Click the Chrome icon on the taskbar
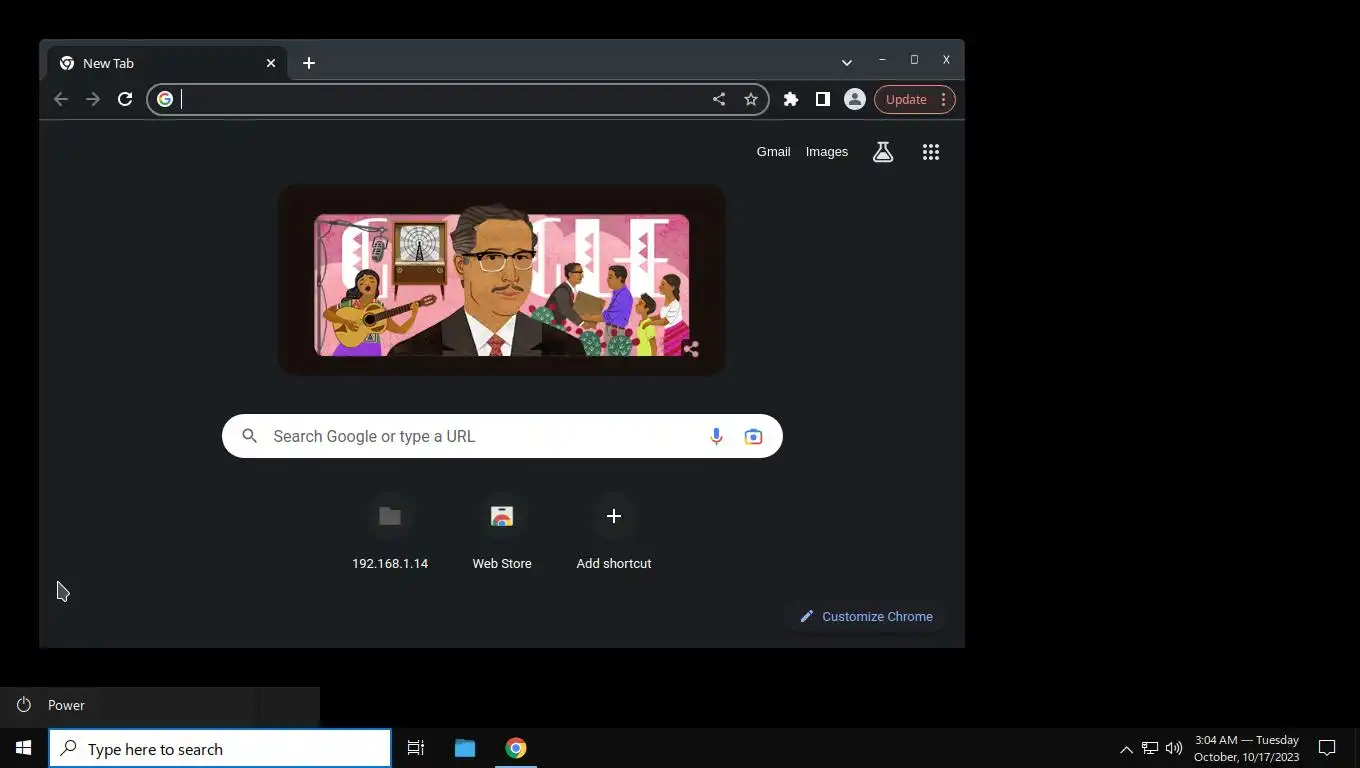The height and width of the screenshot is (768, 1360). point(516,748)
